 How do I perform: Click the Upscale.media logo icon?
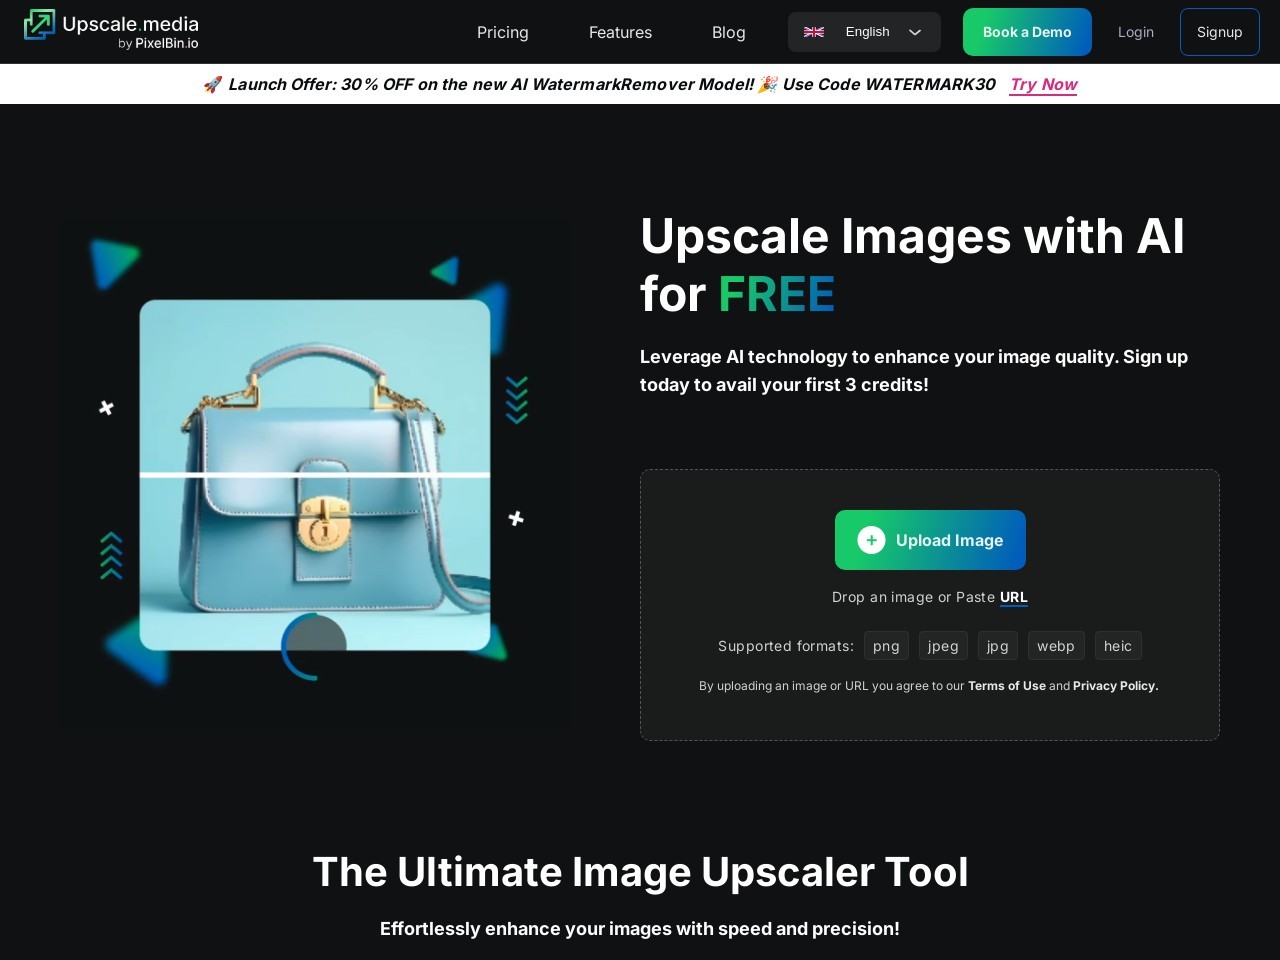40,25
